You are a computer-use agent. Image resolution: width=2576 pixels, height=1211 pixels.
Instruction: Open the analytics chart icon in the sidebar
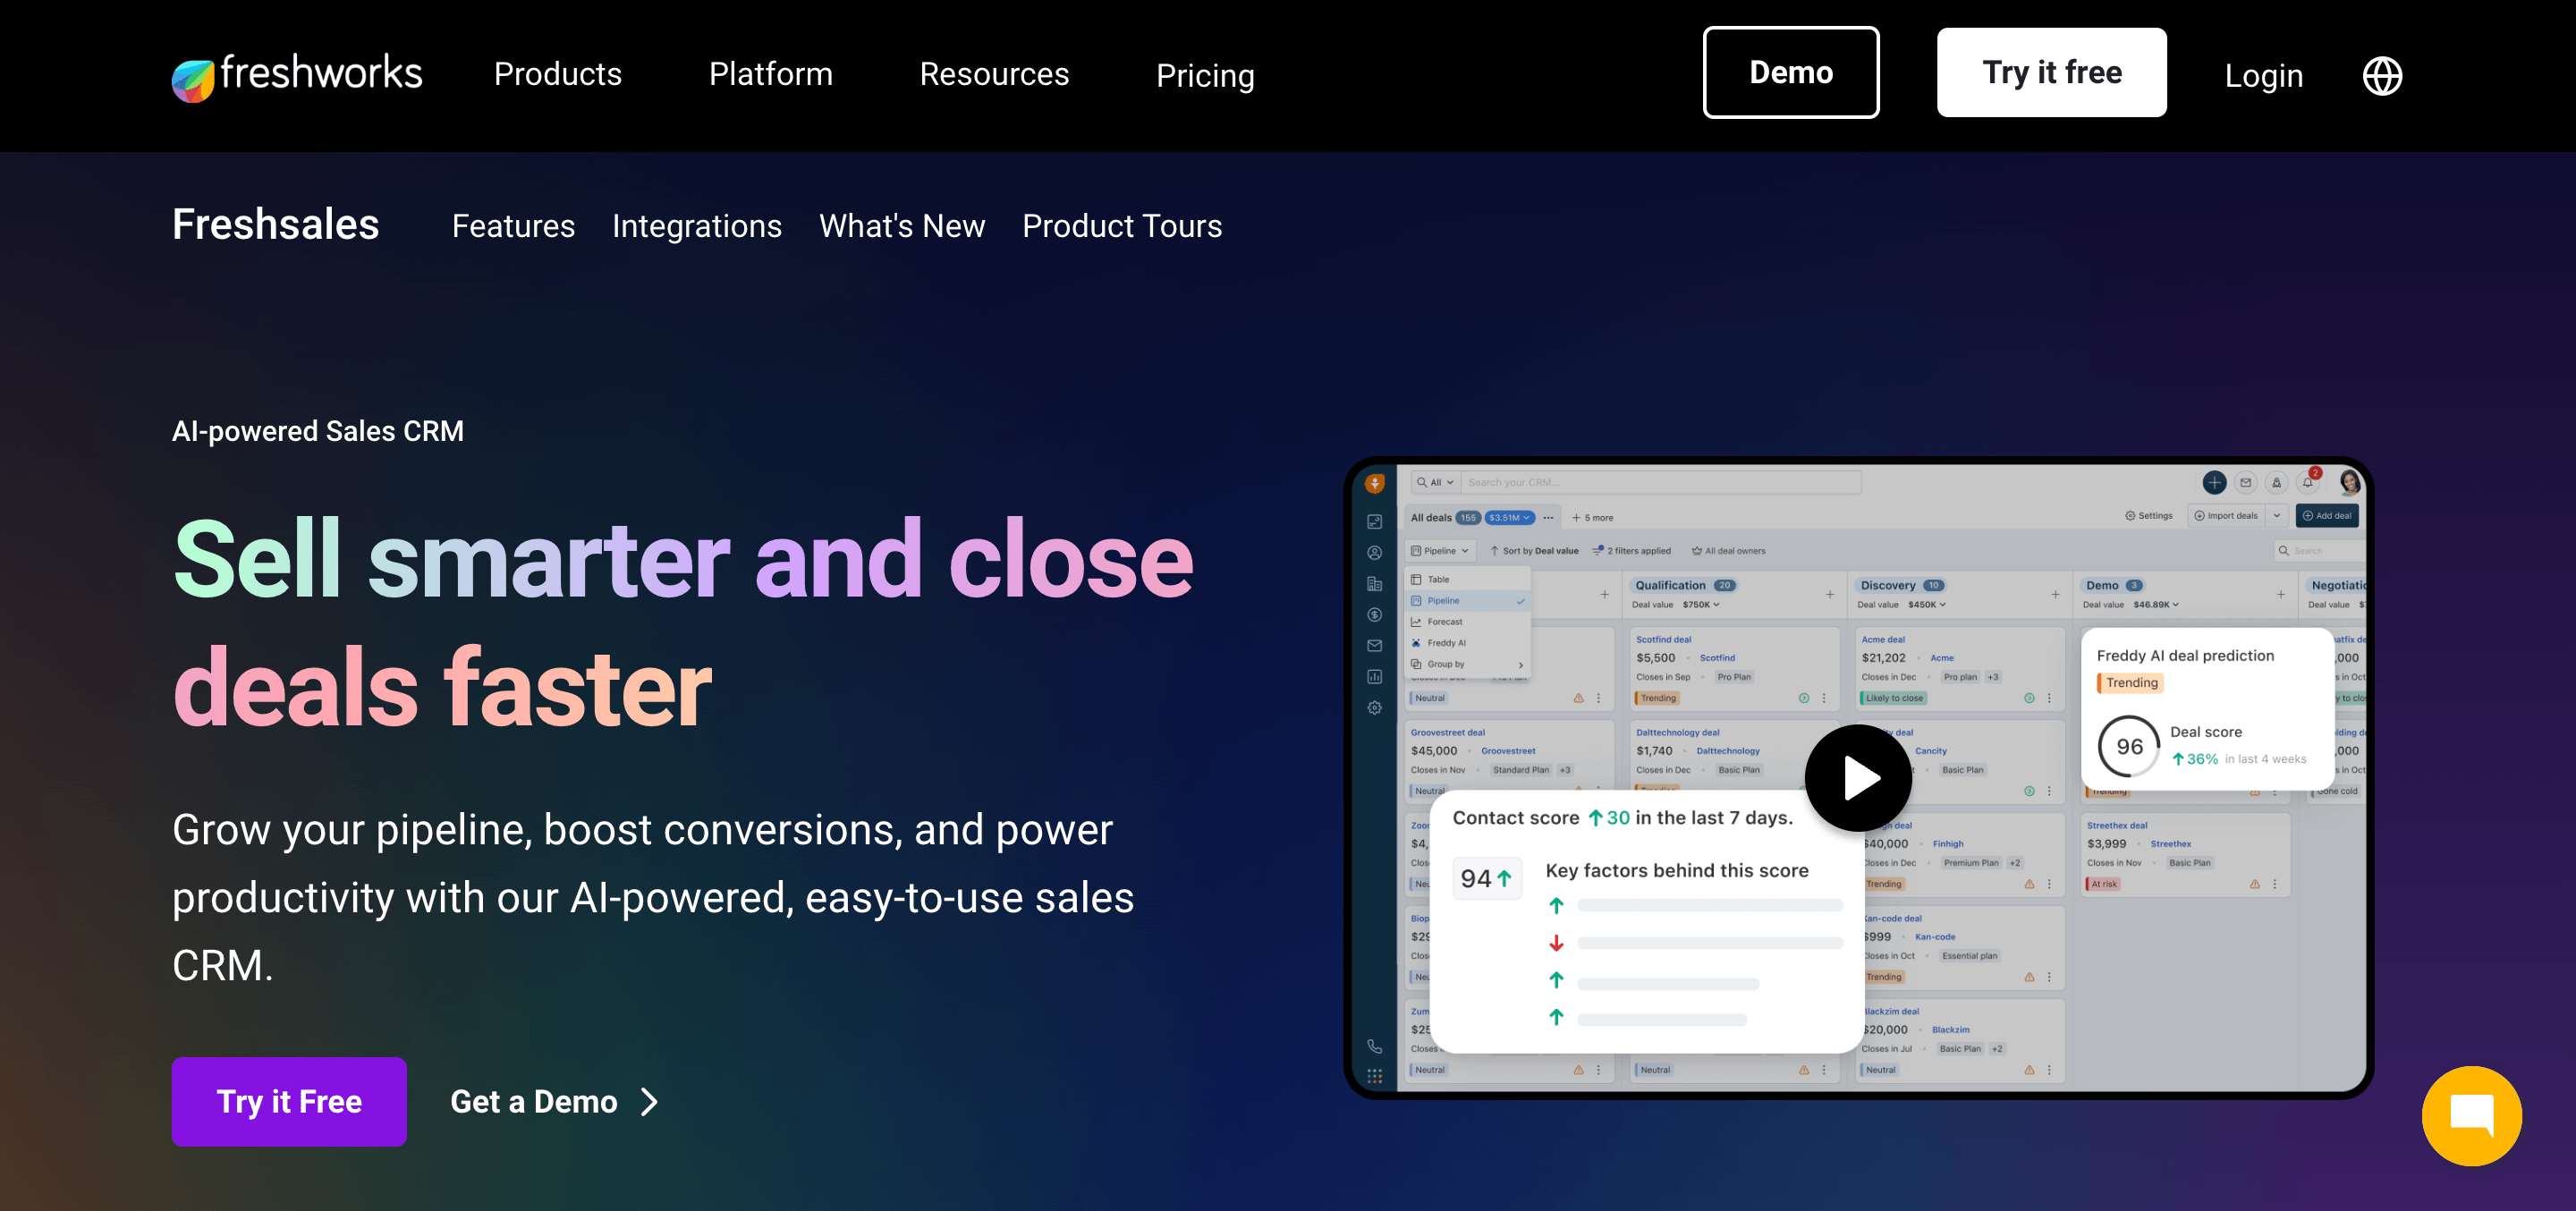[1375, 676]
